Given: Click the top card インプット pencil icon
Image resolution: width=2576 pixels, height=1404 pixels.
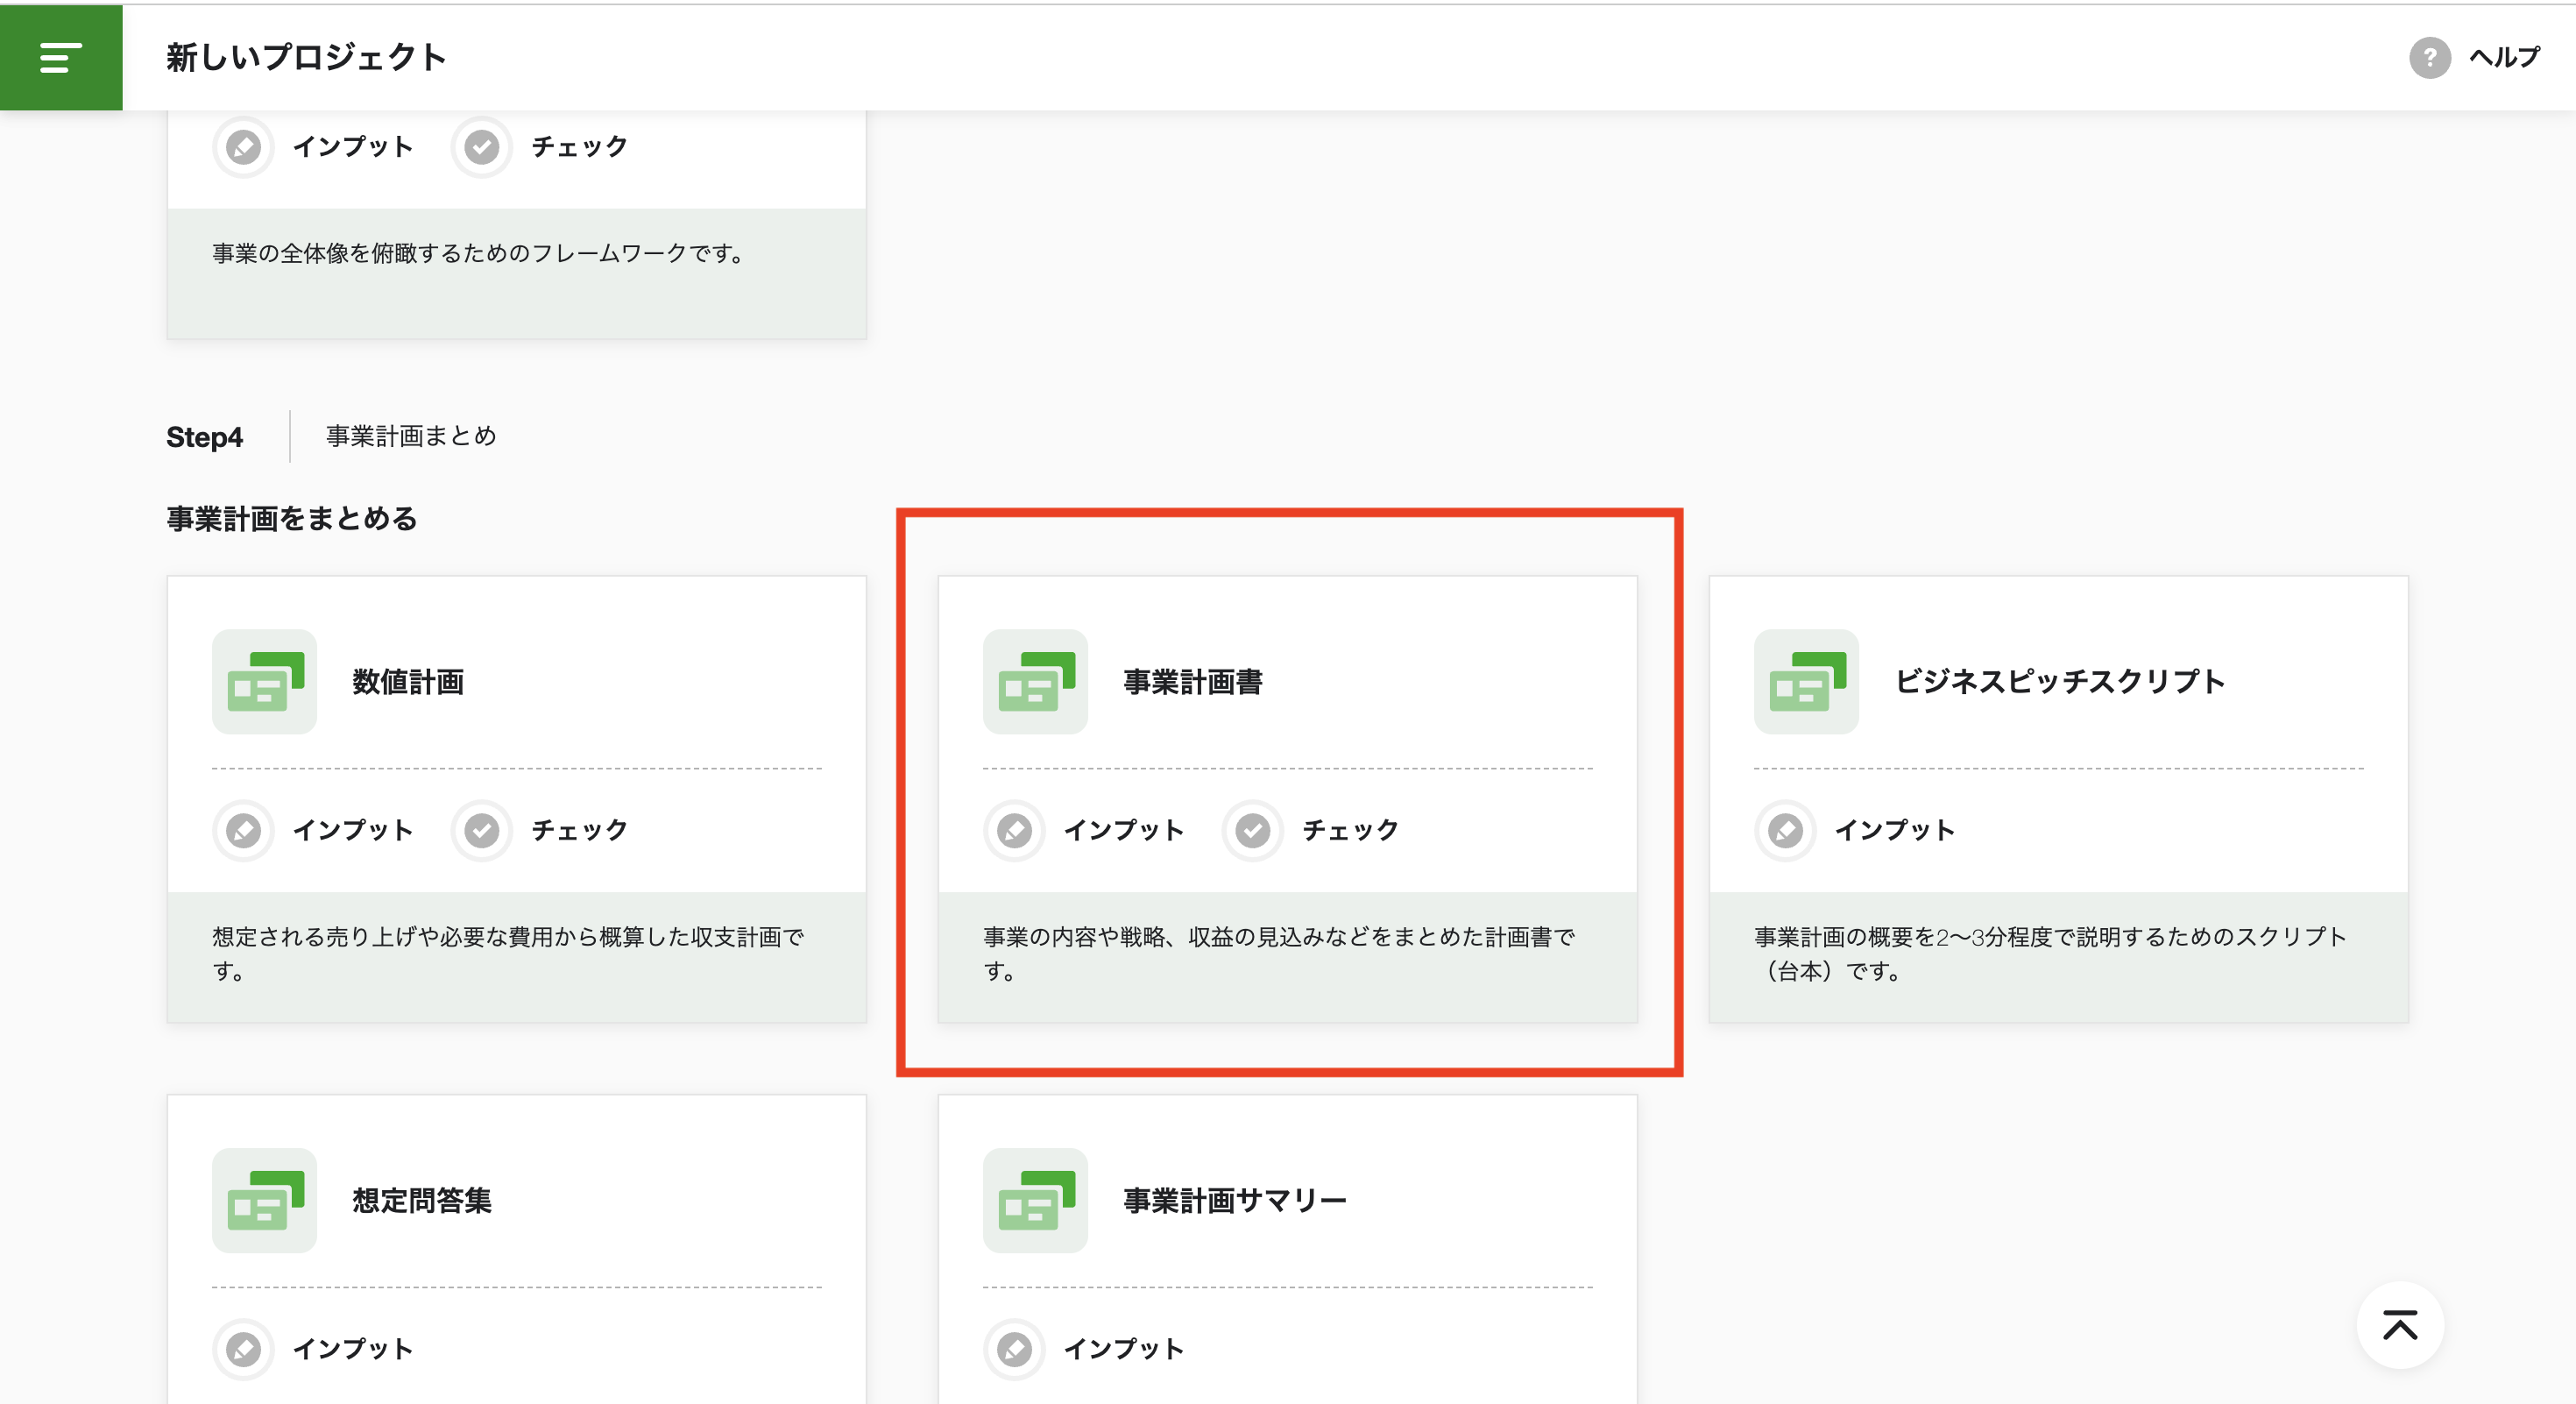Looking at the screenshot, I should tap(243, 146).
